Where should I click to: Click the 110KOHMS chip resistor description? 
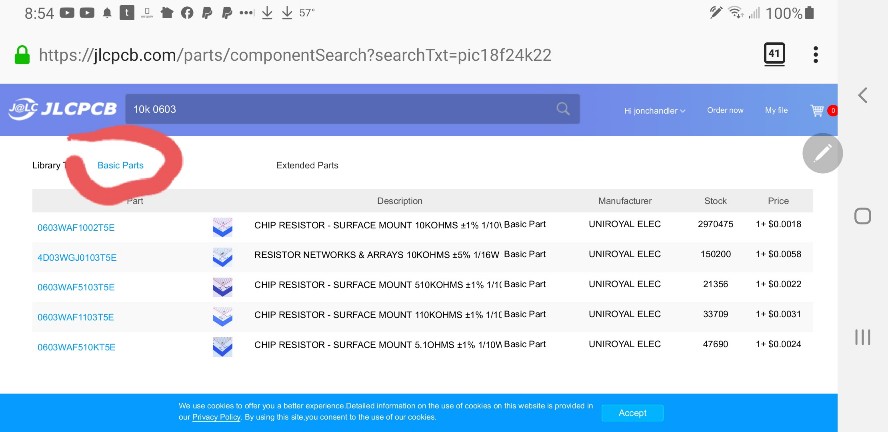click(x=378, y=315)
